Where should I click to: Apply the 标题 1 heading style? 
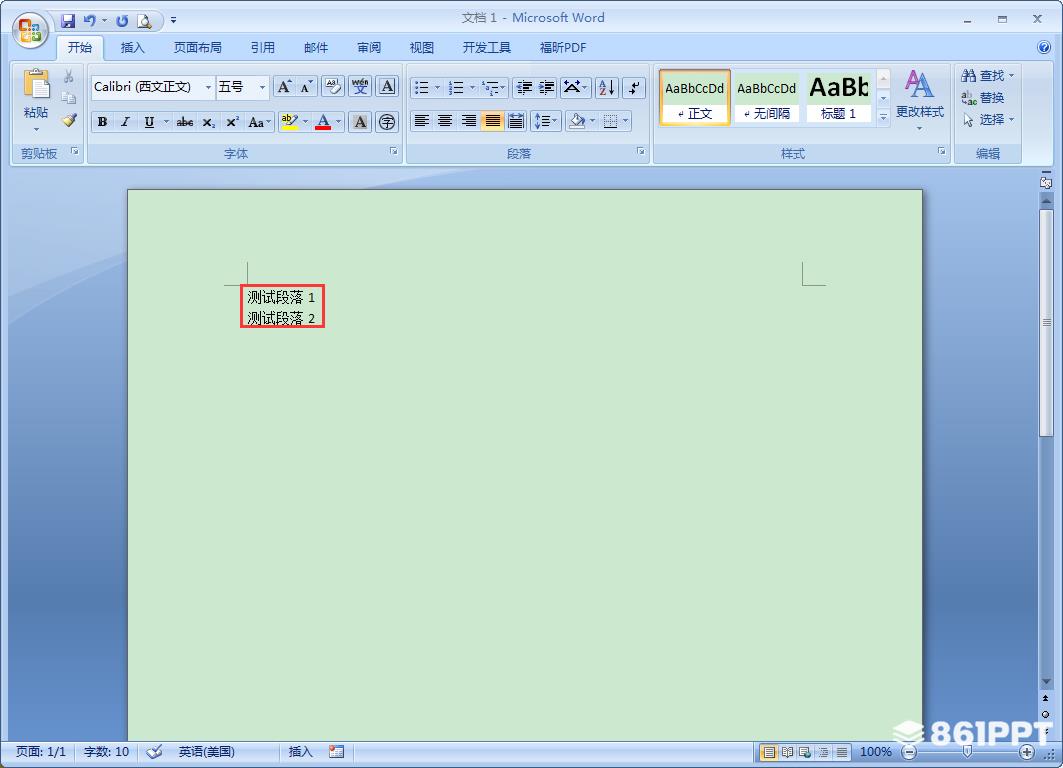coord(839,97)
